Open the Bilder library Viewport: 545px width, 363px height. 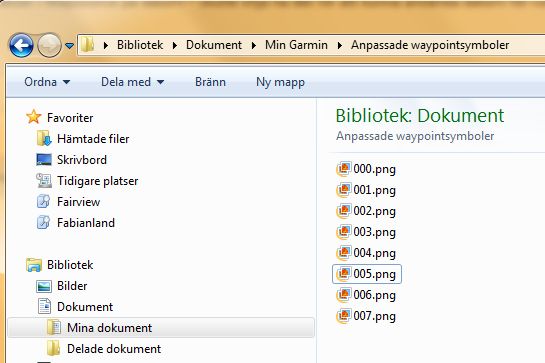(x=72, y=286)
